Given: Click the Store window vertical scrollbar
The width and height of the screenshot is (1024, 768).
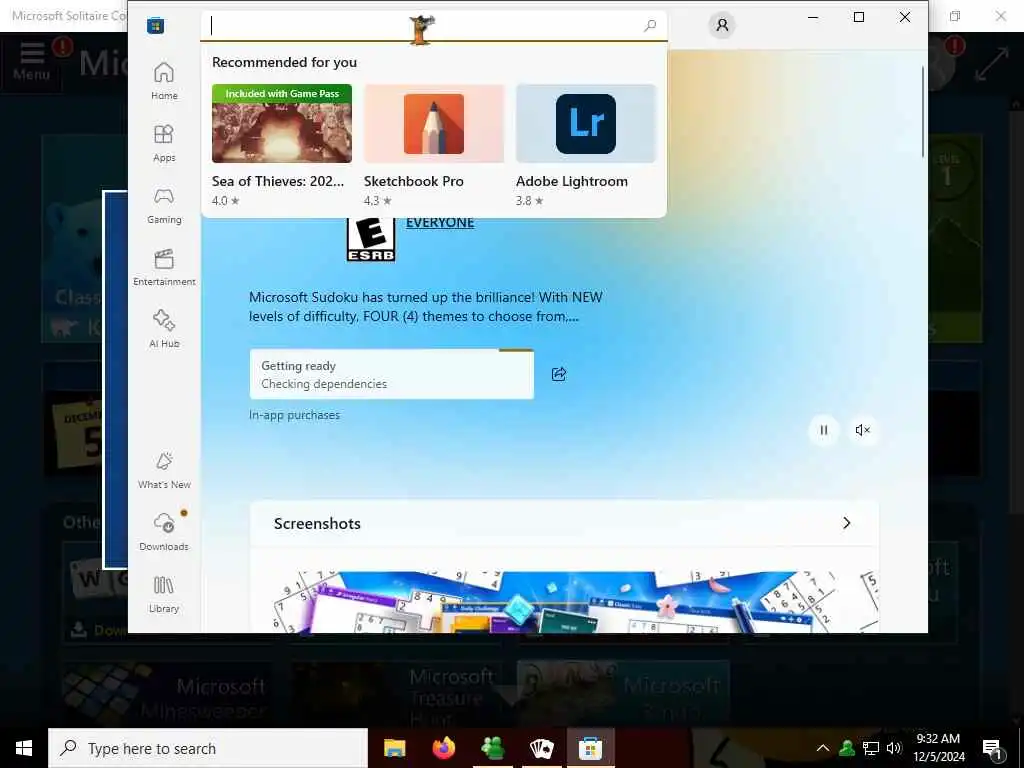Looking at the screenshot, I should coord(923,111).
